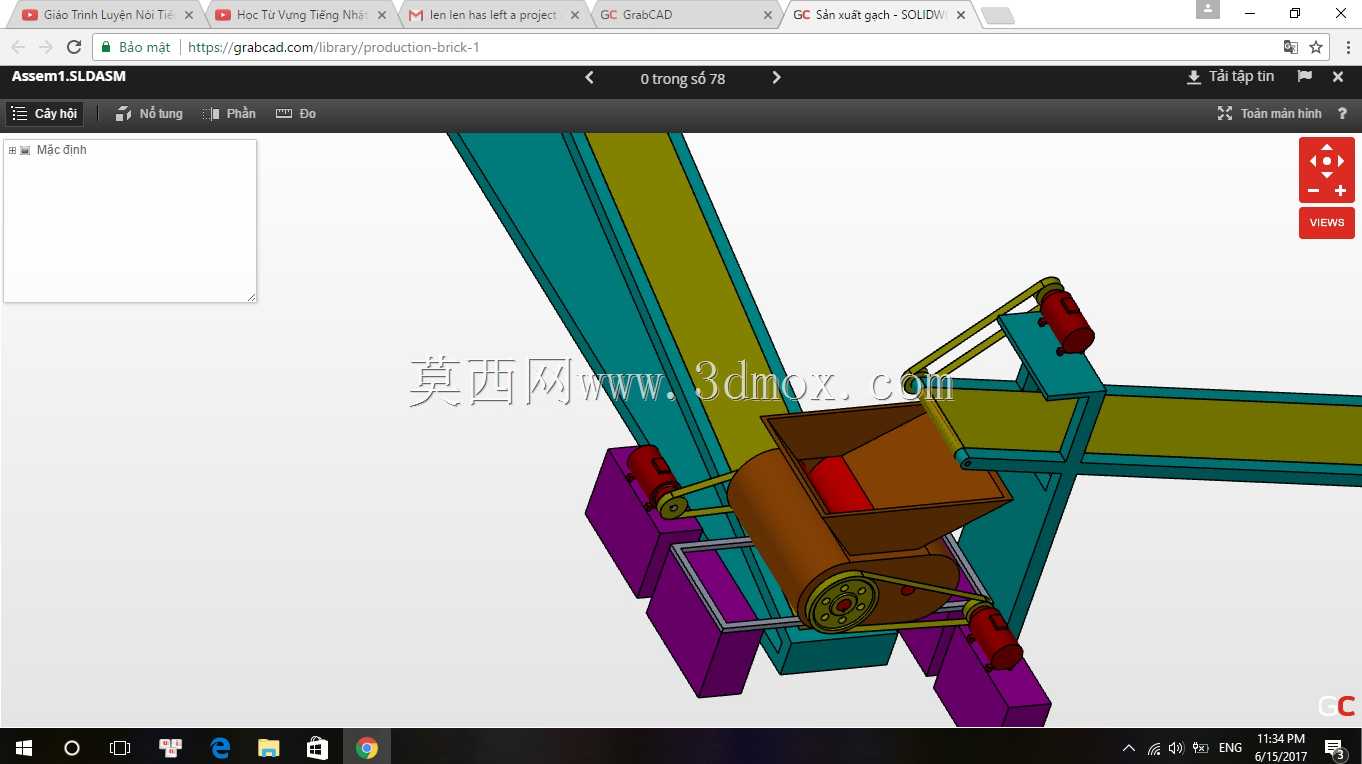Screen dimensions: 1362x764
Task: Close the GrabCAD tab
Action: [768, 15]
